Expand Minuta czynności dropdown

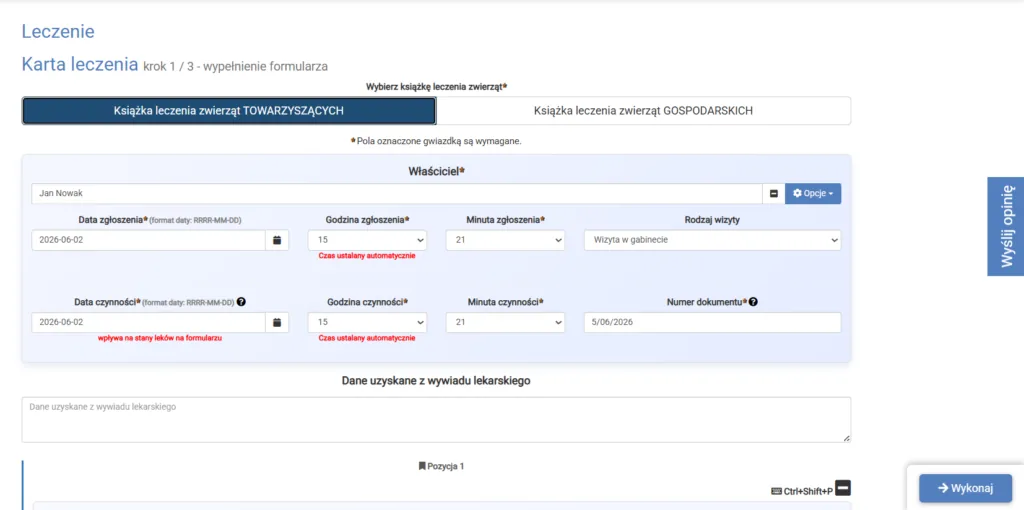(x=505, y=323)
